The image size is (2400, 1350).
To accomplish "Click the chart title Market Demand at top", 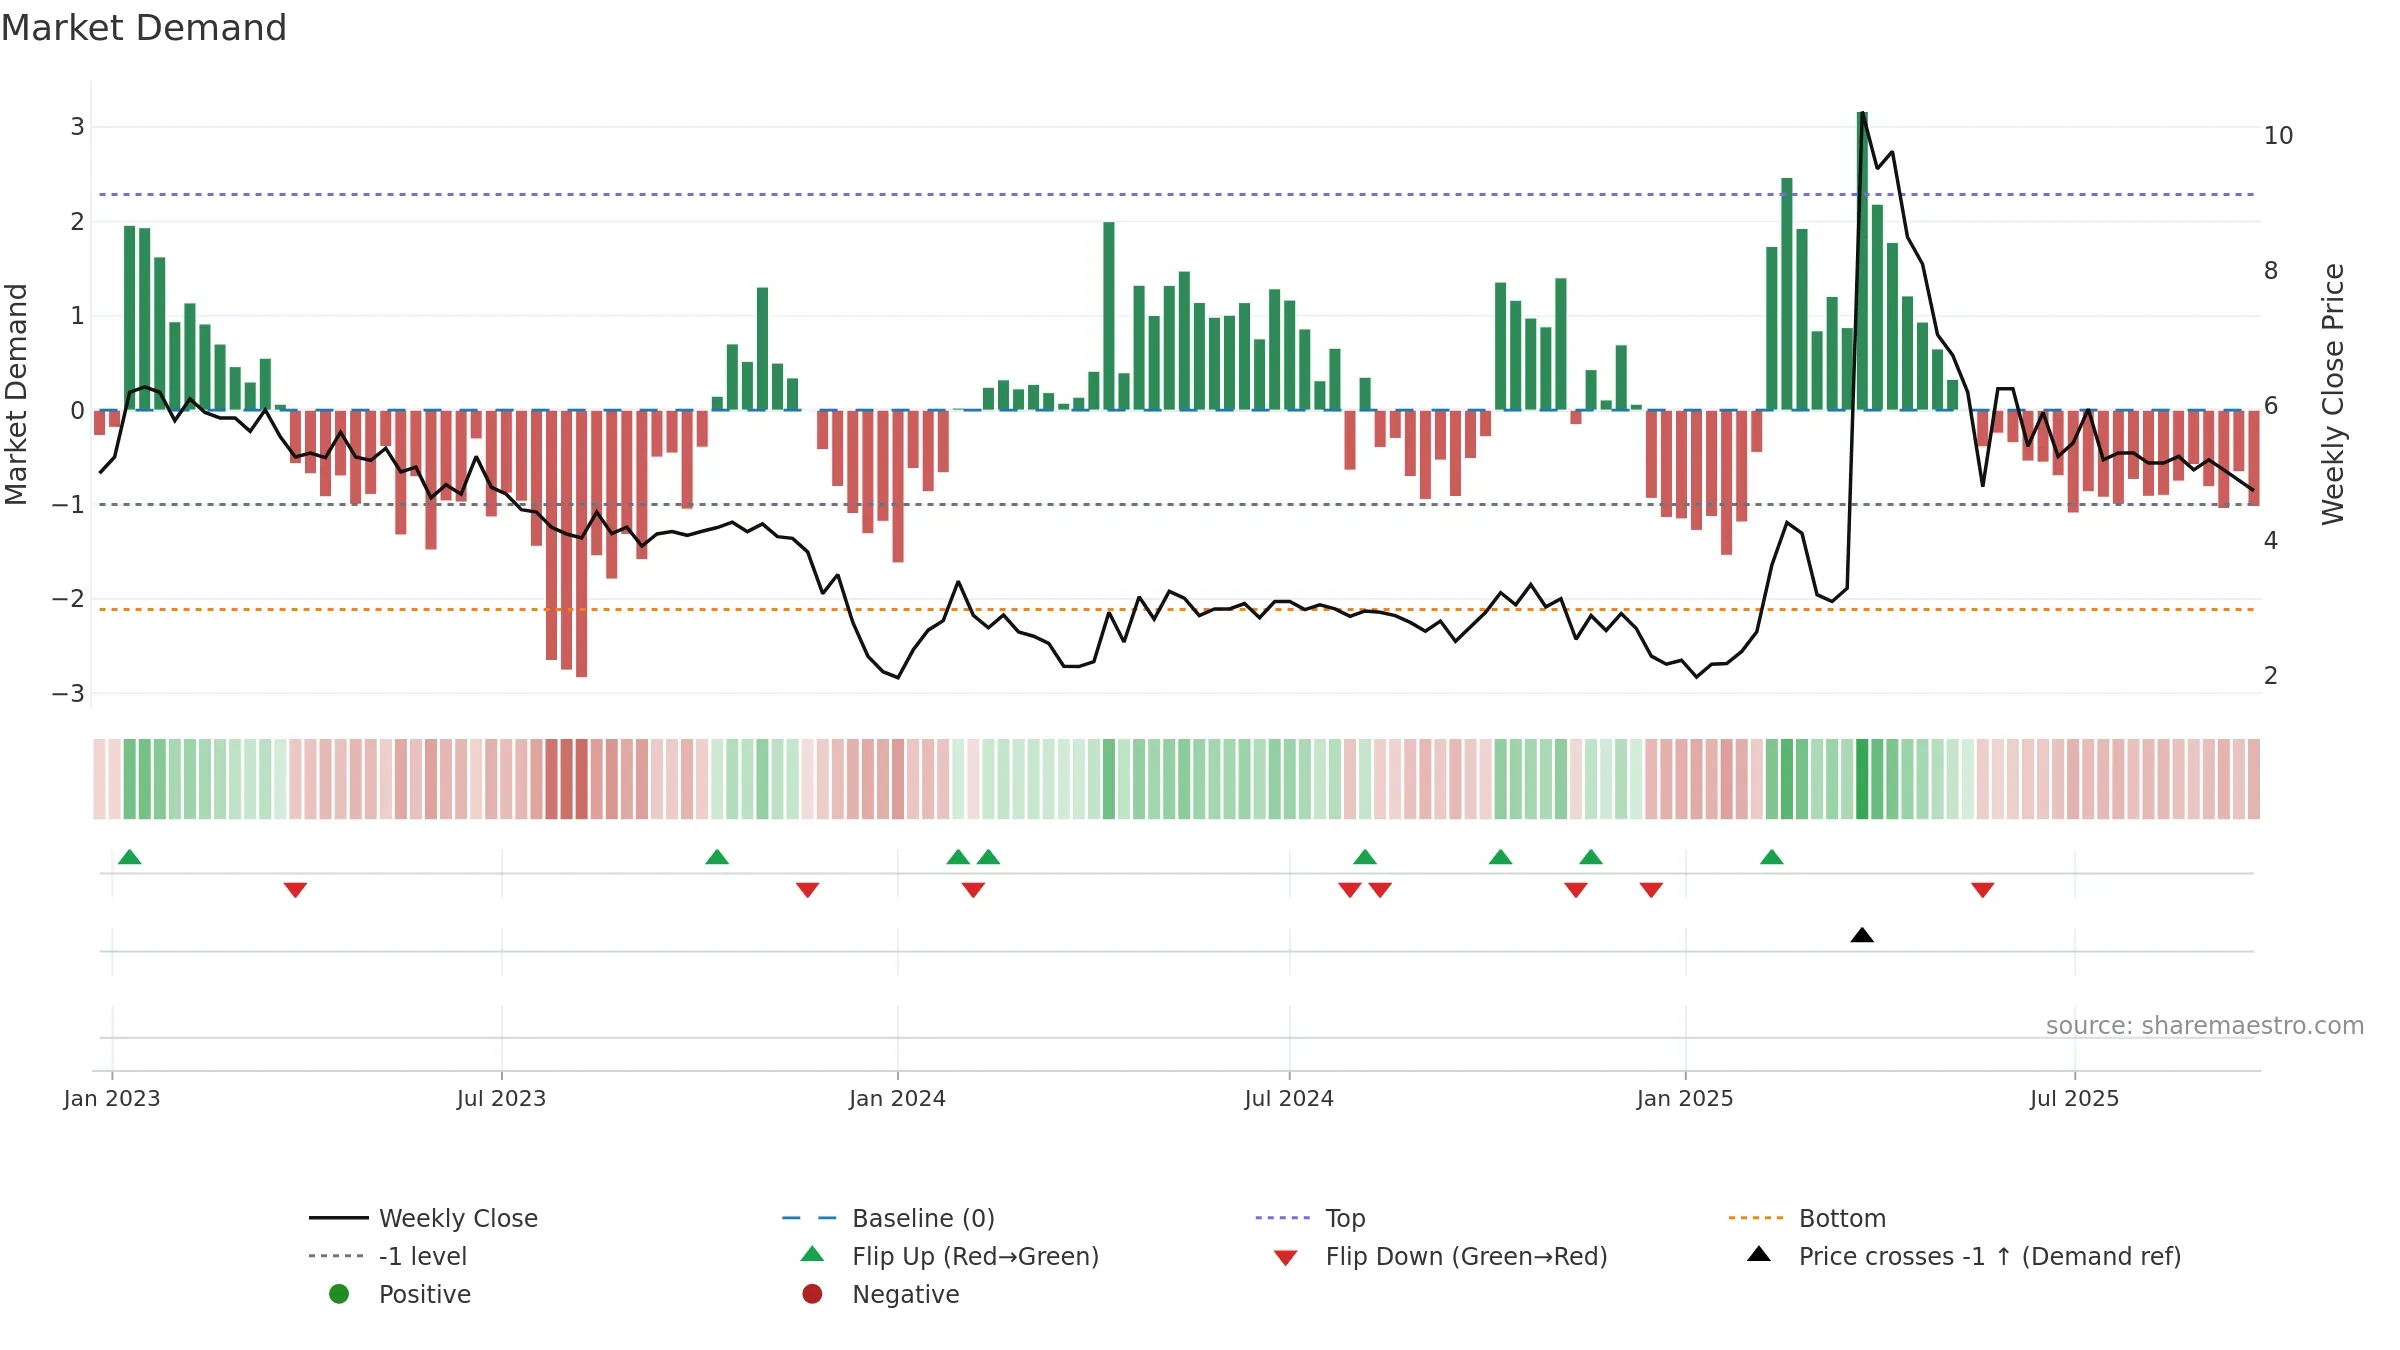I will pyautogui.click(x=144, y=28).
